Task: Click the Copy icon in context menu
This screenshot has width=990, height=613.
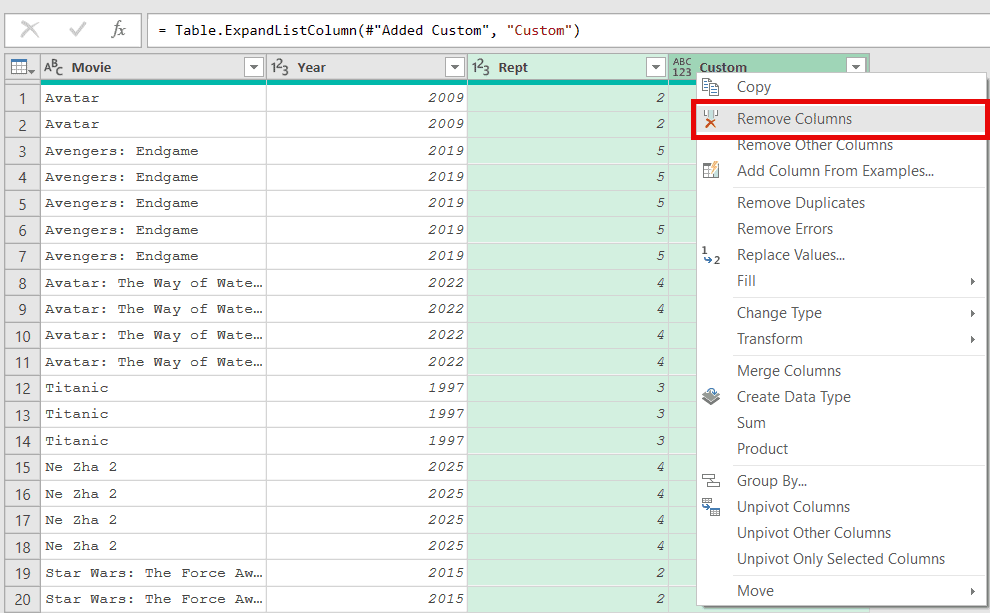Action: [714, 87]
